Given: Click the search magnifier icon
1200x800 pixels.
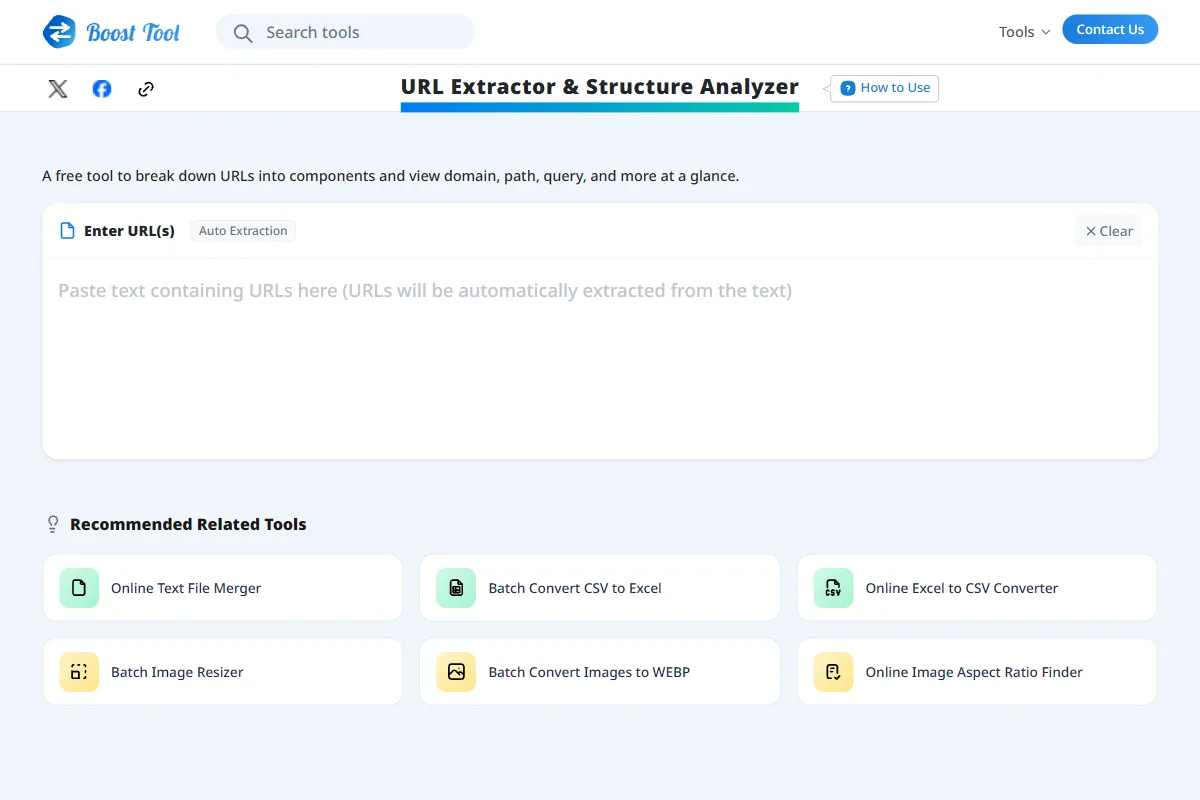Looking at the screenshot, I should pyautogui.click(x=243, y=33).
